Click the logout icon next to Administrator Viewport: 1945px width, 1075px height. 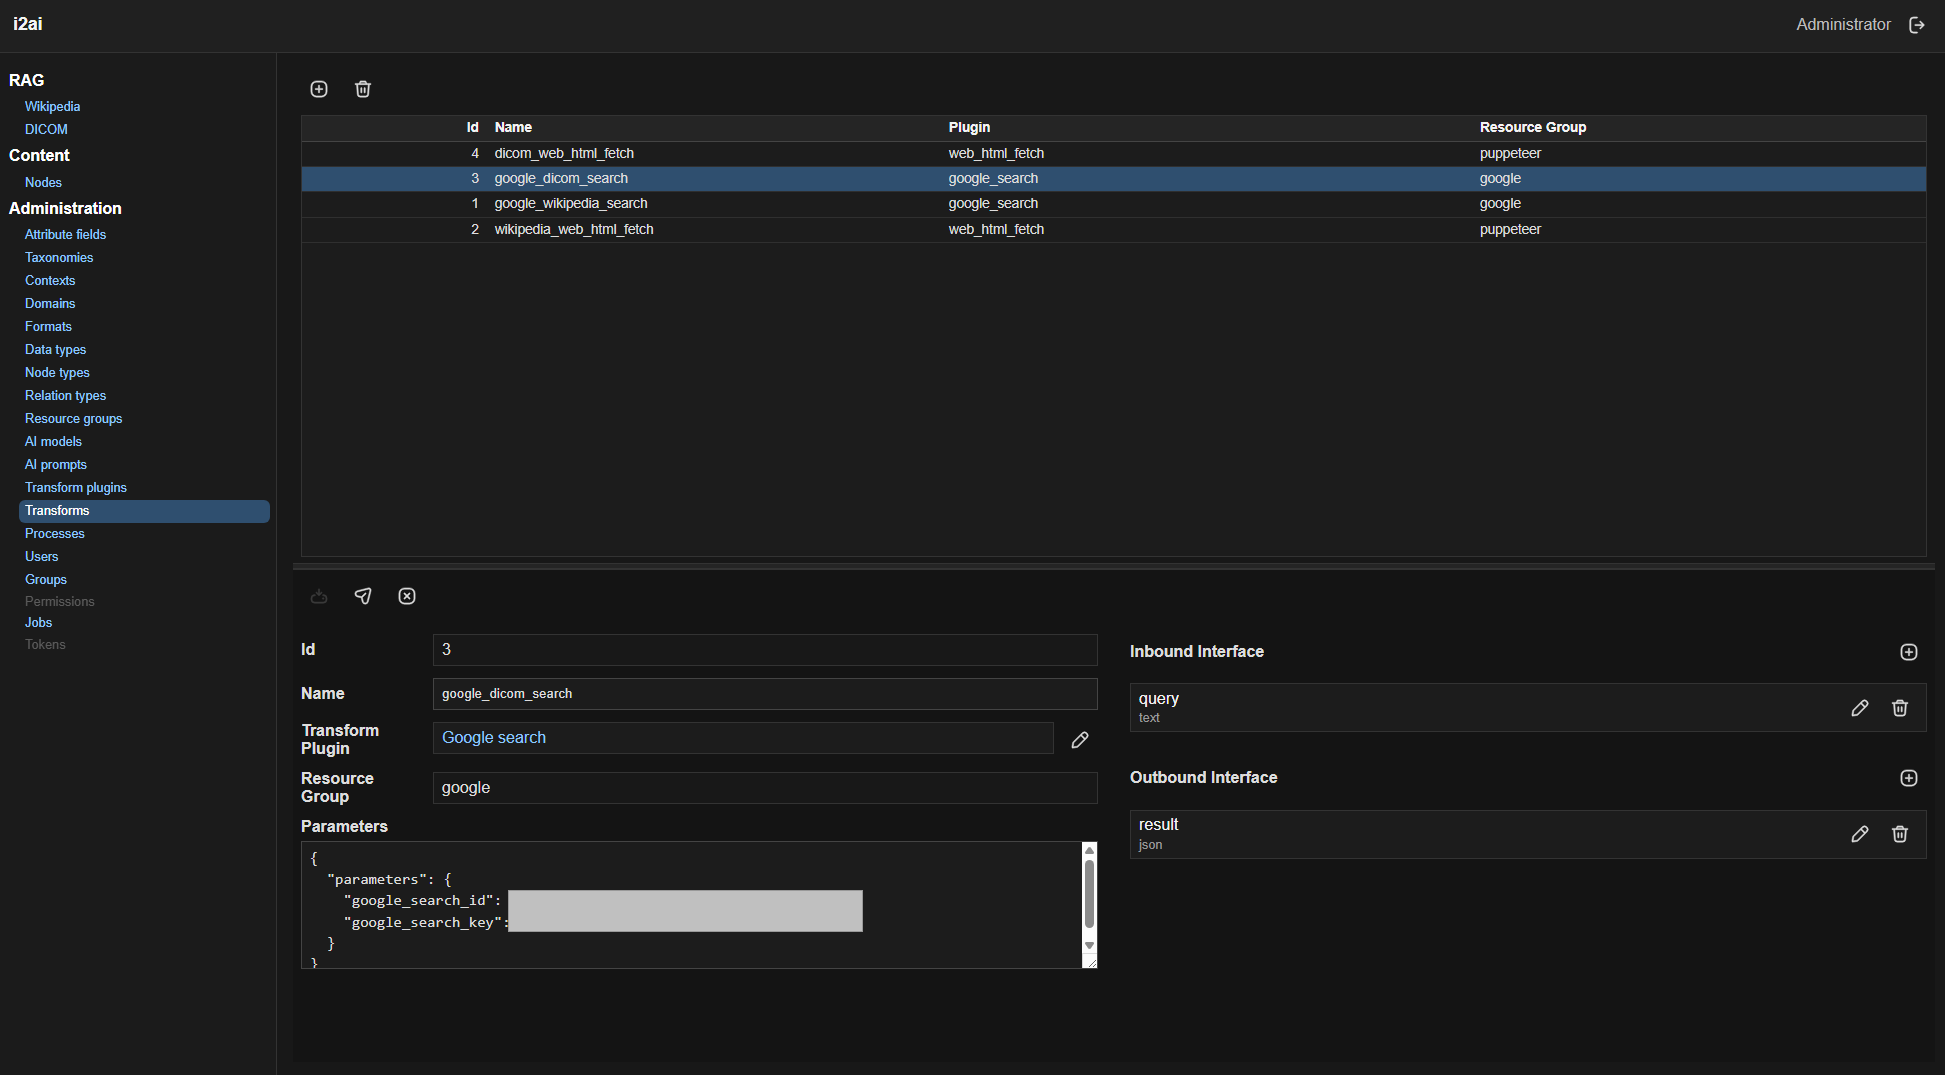[x=1917, y=25]
